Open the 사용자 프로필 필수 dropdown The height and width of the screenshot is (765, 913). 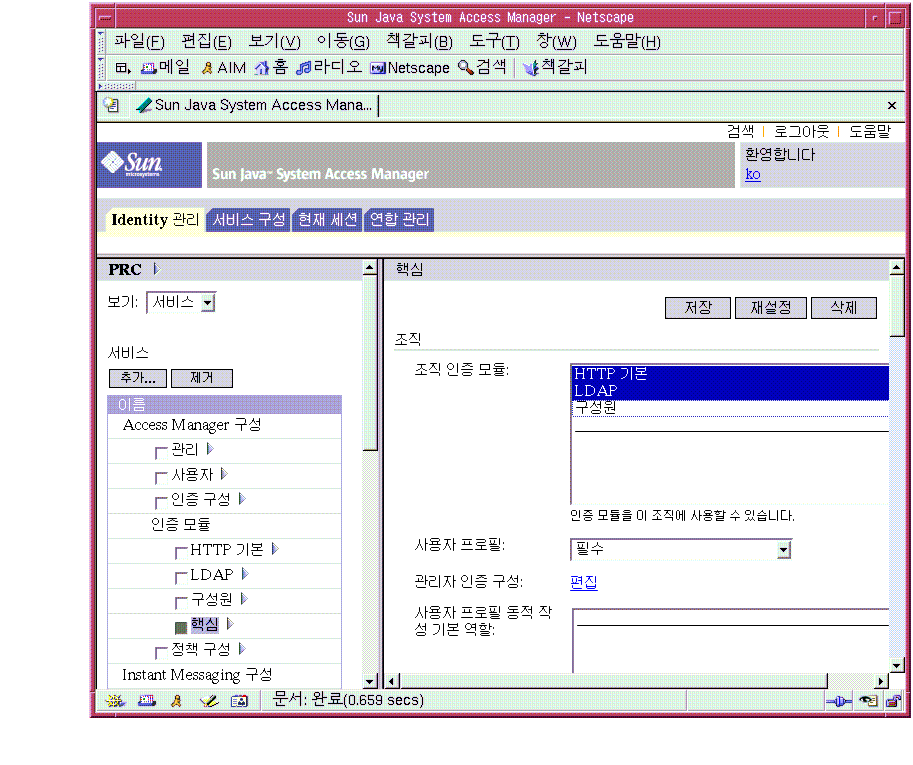[681, 549]
